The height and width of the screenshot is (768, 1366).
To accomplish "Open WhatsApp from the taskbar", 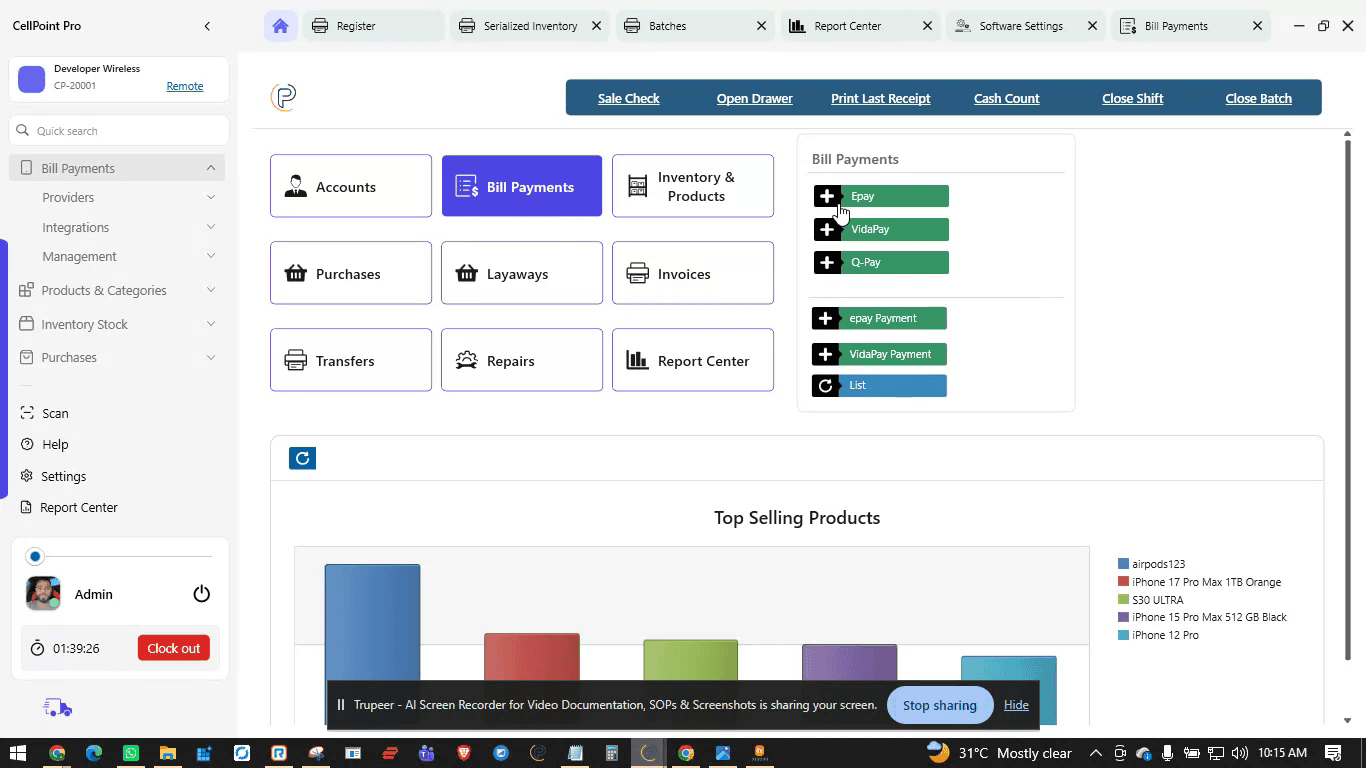I will tap(131, 753).
